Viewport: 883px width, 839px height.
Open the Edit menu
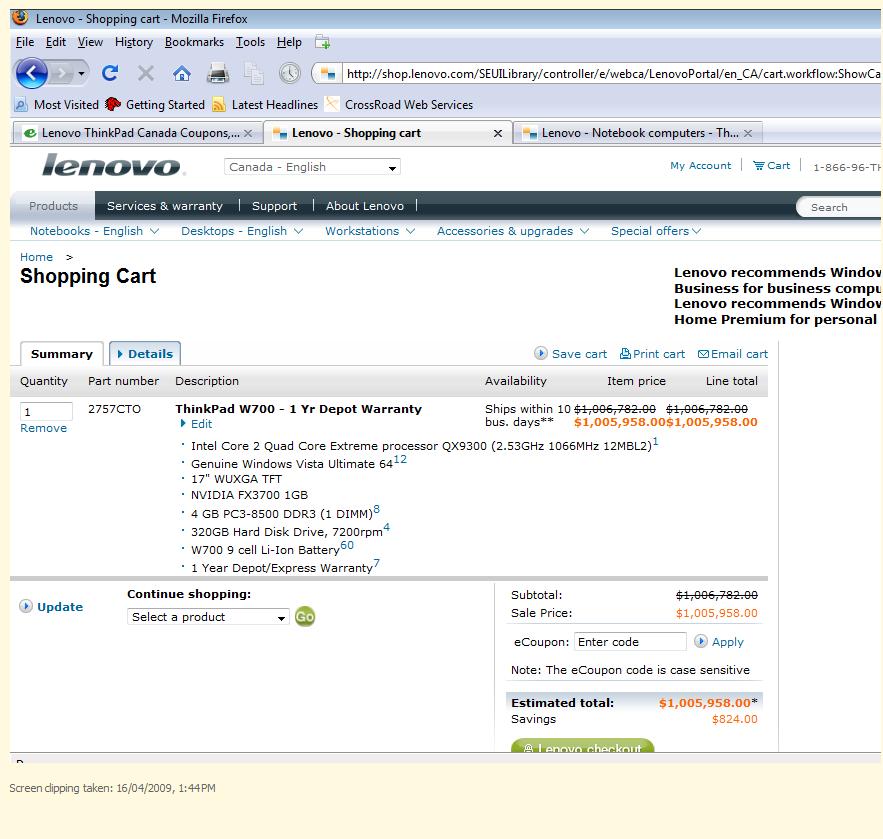pos(56,42)
